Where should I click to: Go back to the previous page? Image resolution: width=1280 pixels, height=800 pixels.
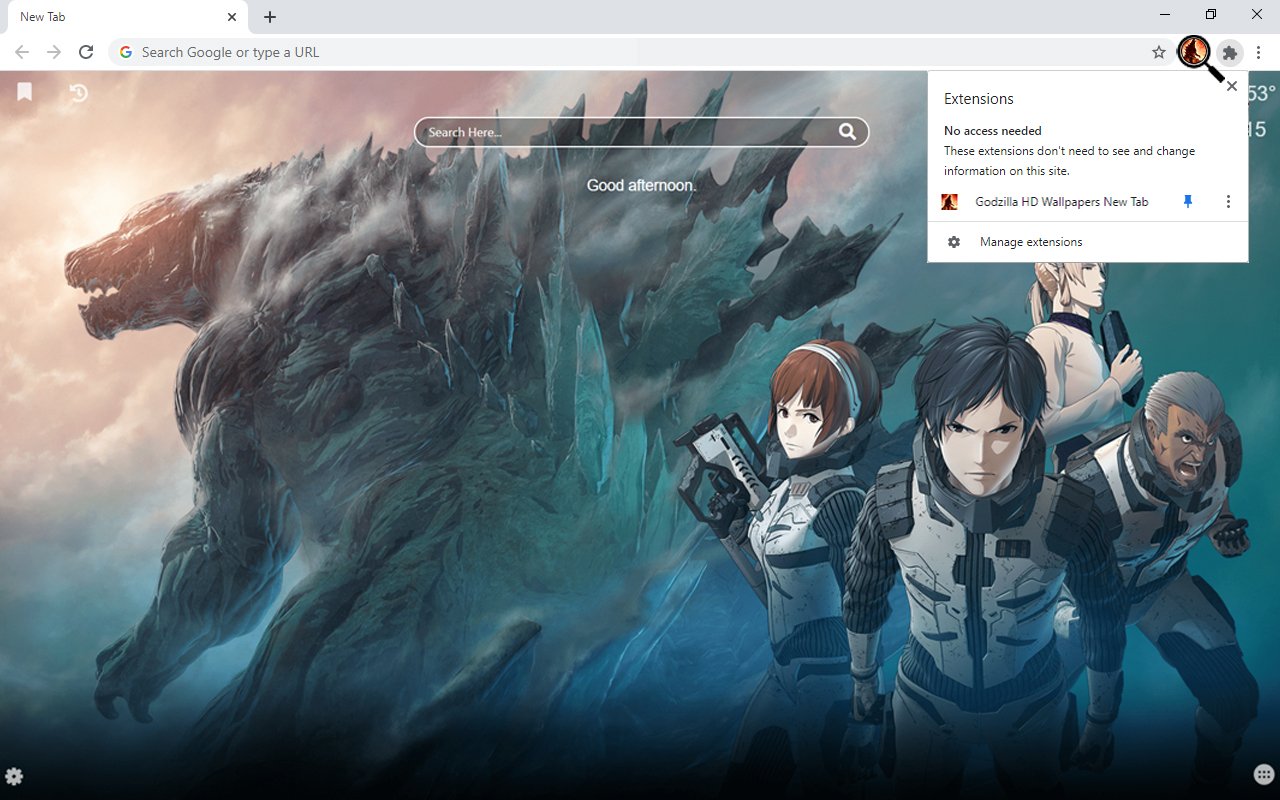pos(22,52)
